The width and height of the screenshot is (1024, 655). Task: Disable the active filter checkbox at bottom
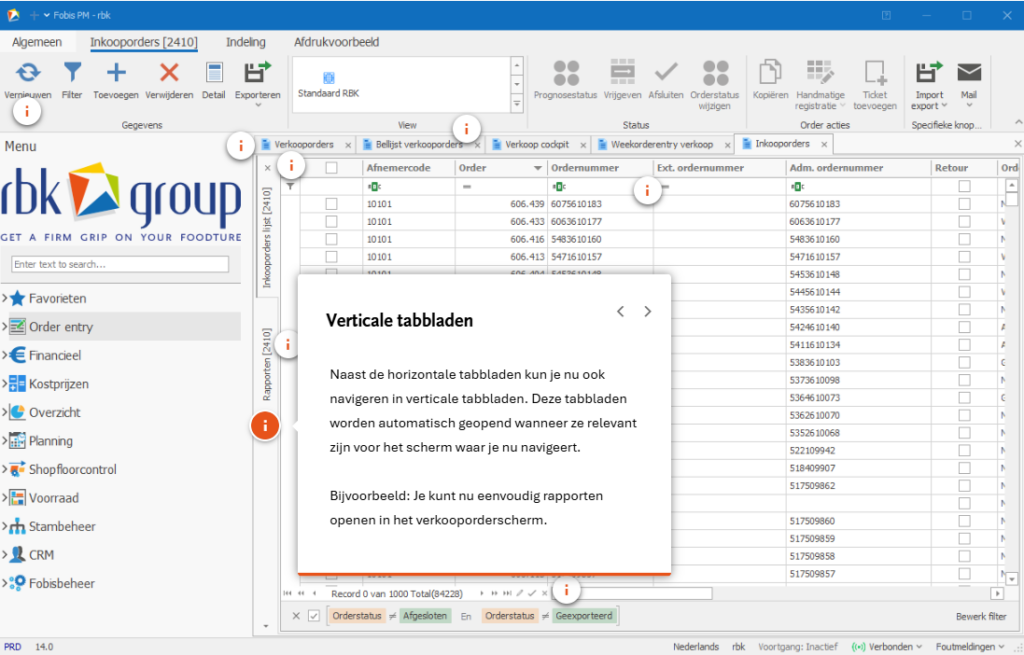(314, 616)
